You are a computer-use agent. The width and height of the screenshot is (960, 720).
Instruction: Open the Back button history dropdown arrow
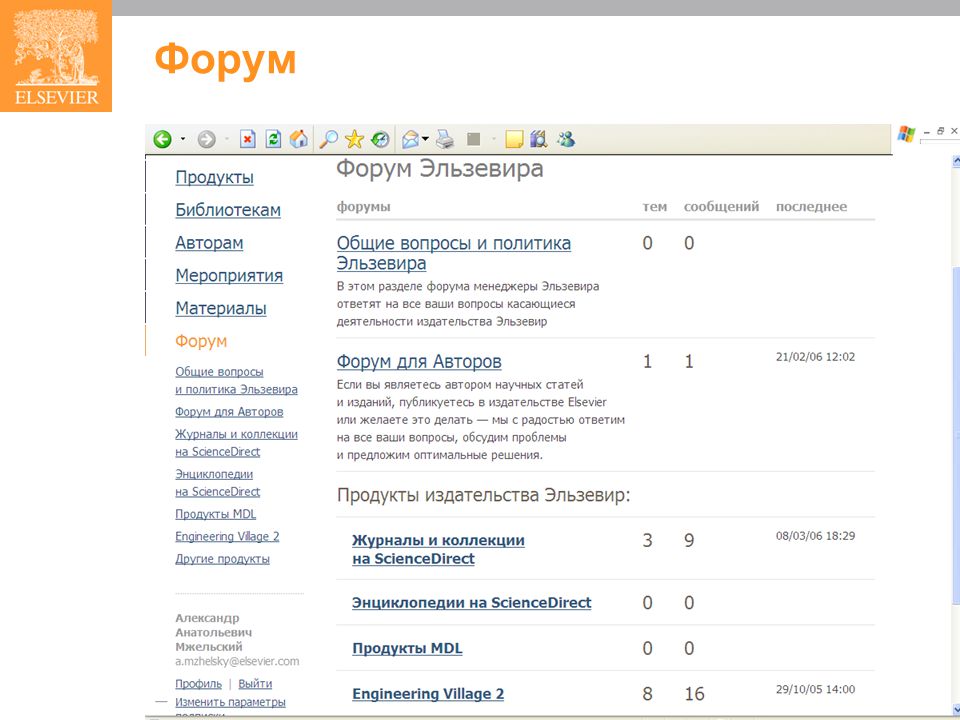point(182,140)
